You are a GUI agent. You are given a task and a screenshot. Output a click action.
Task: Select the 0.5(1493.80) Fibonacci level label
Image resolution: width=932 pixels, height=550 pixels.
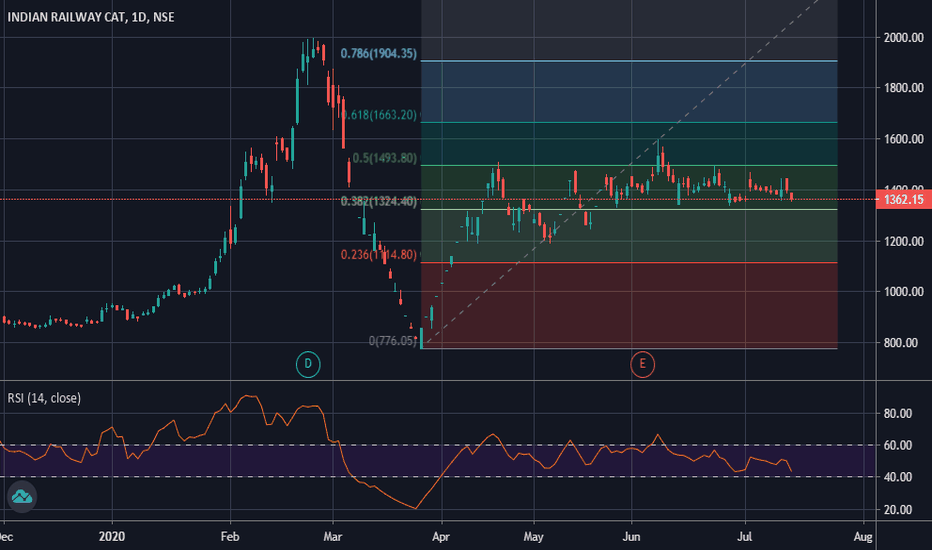(385, 158)
